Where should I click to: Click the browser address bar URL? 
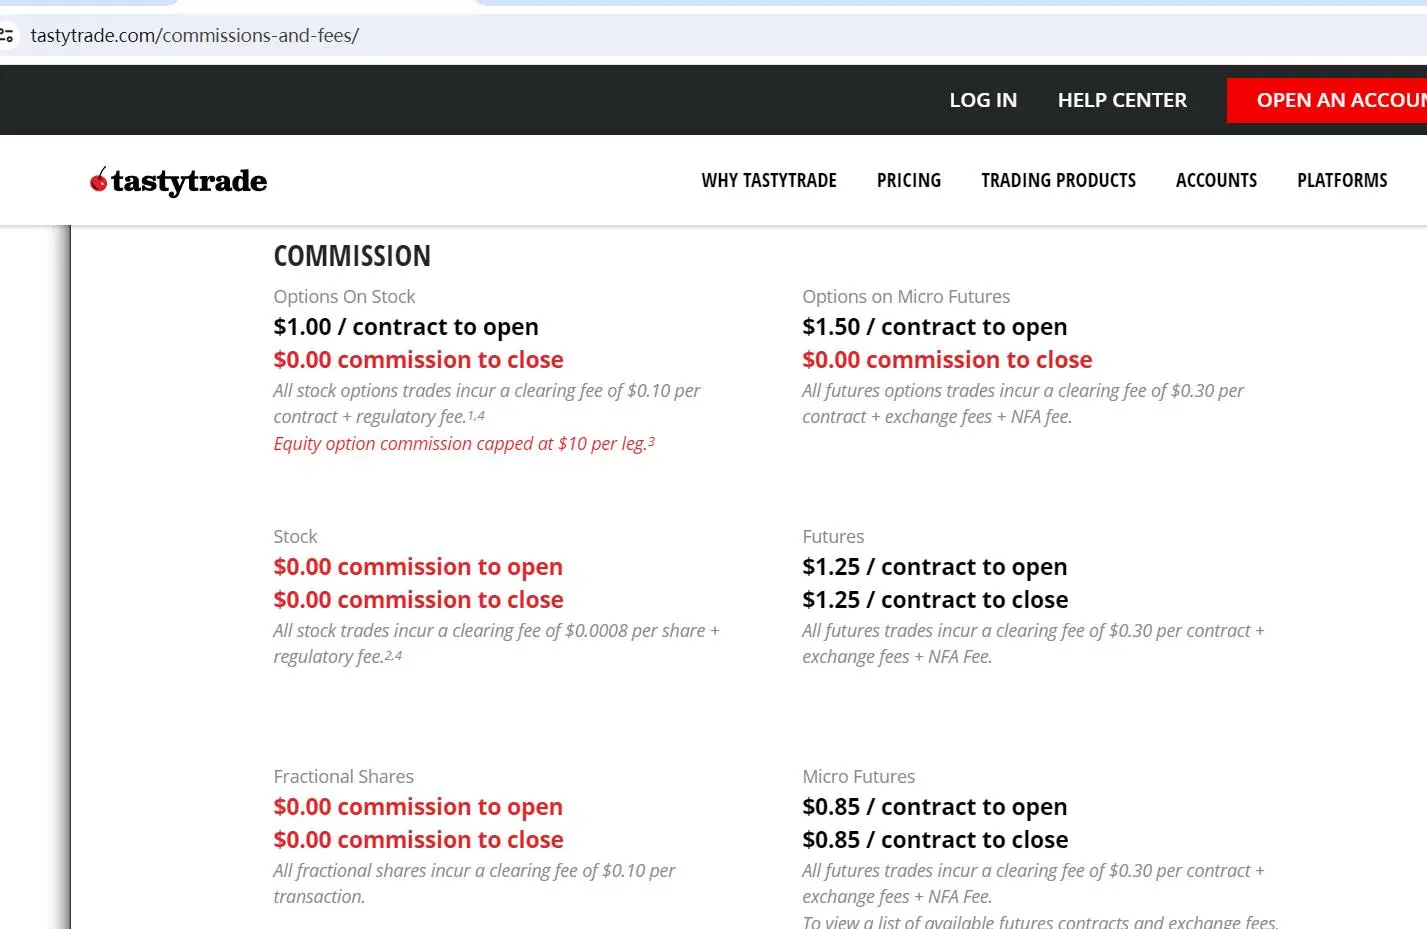[195, 36]
